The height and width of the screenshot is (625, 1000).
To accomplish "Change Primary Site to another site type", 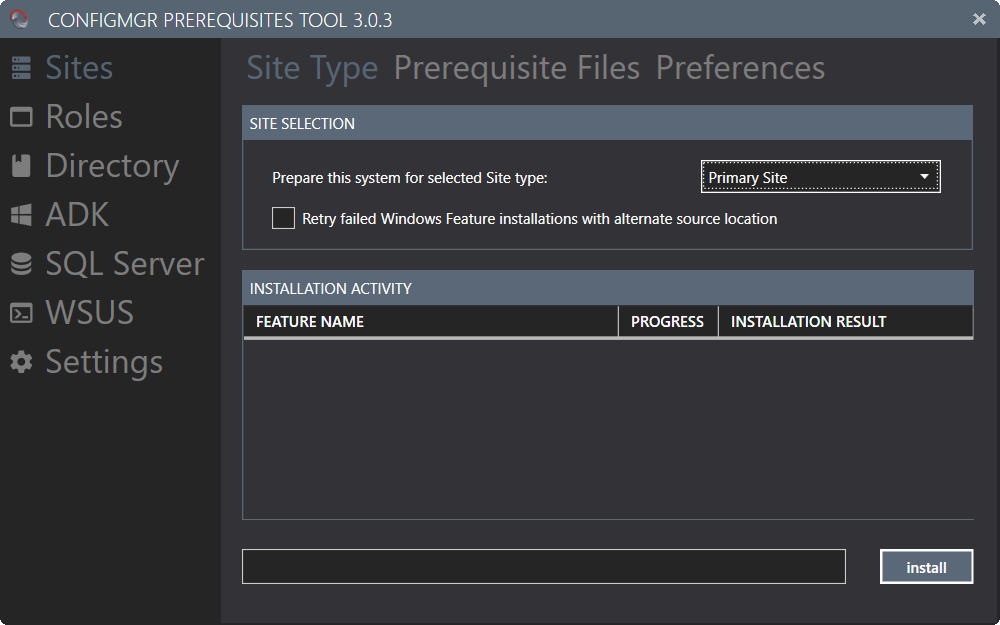I will [820, 176].
